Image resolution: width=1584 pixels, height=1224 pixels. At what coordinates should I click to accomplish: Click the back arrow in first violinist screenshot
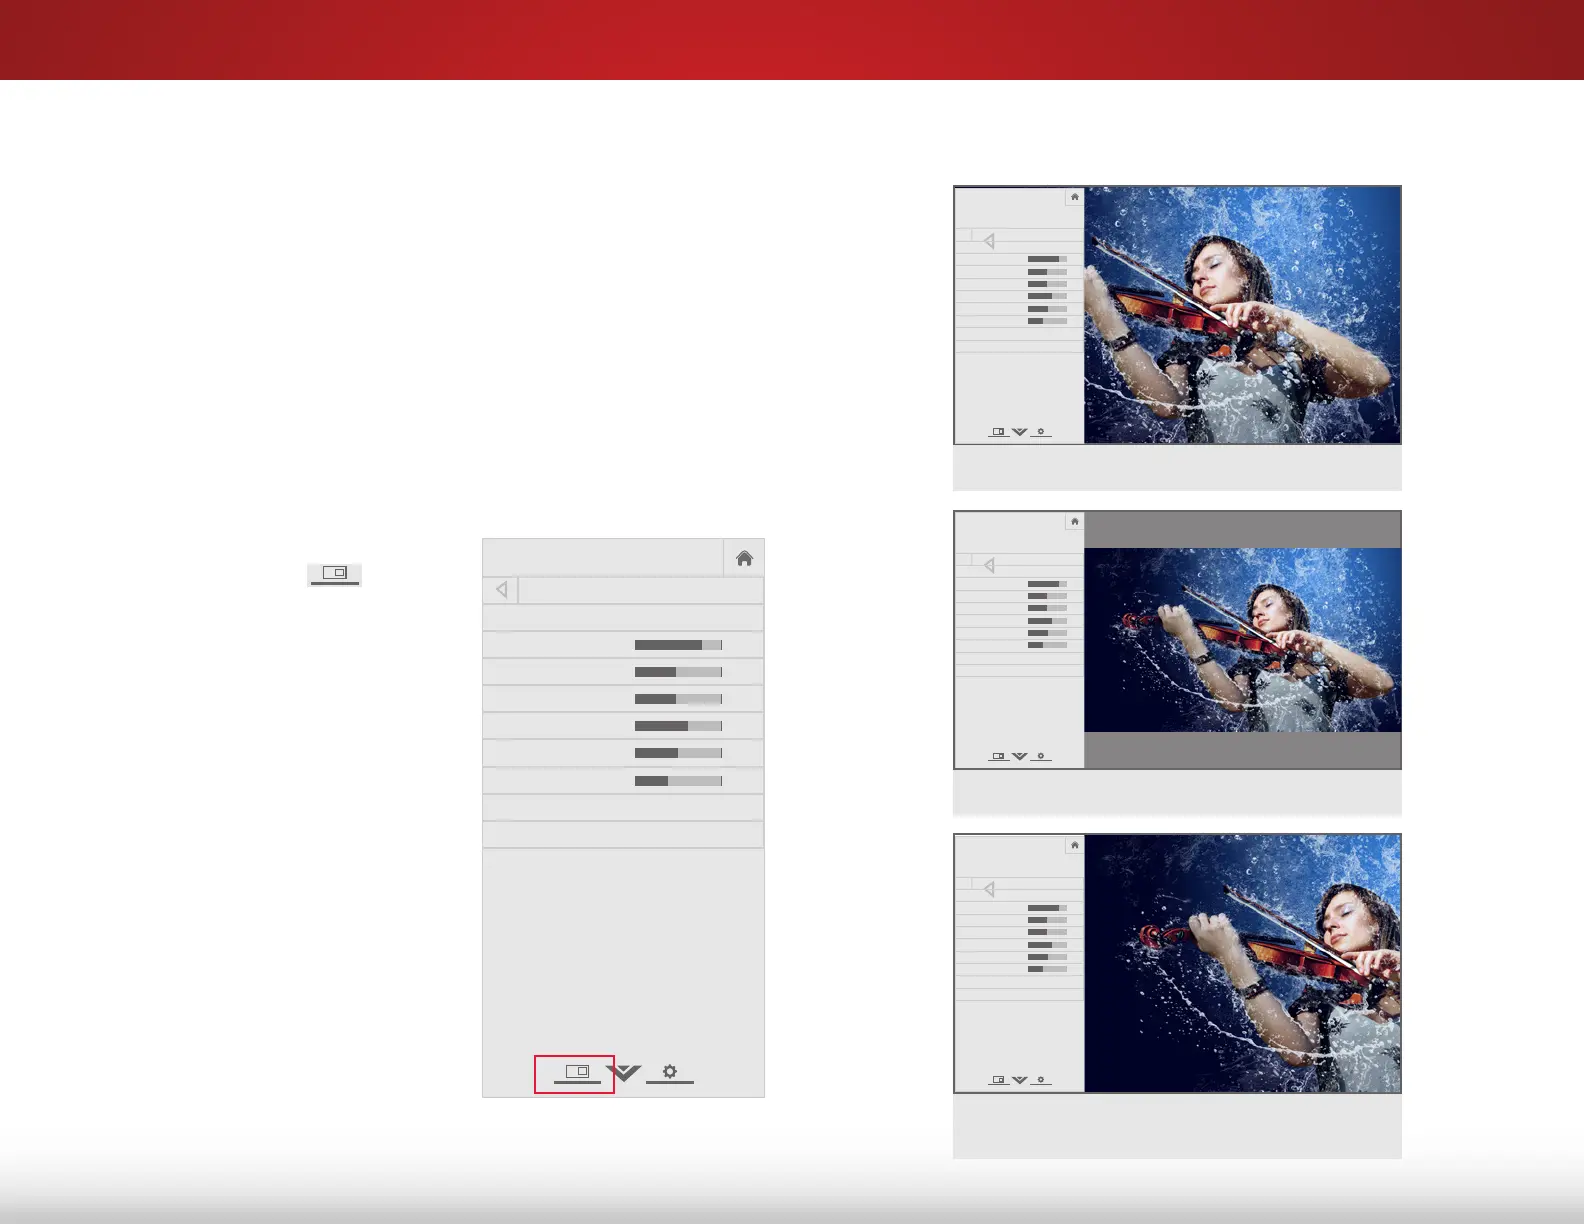point(989,241)
